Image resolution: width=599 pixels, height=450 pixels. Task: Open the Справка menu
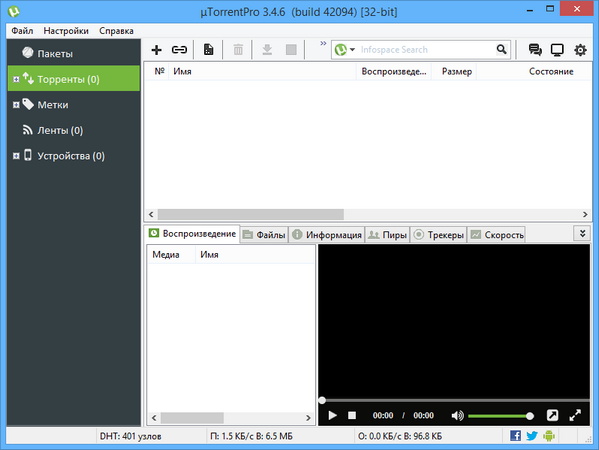click(x=116, y=31)
